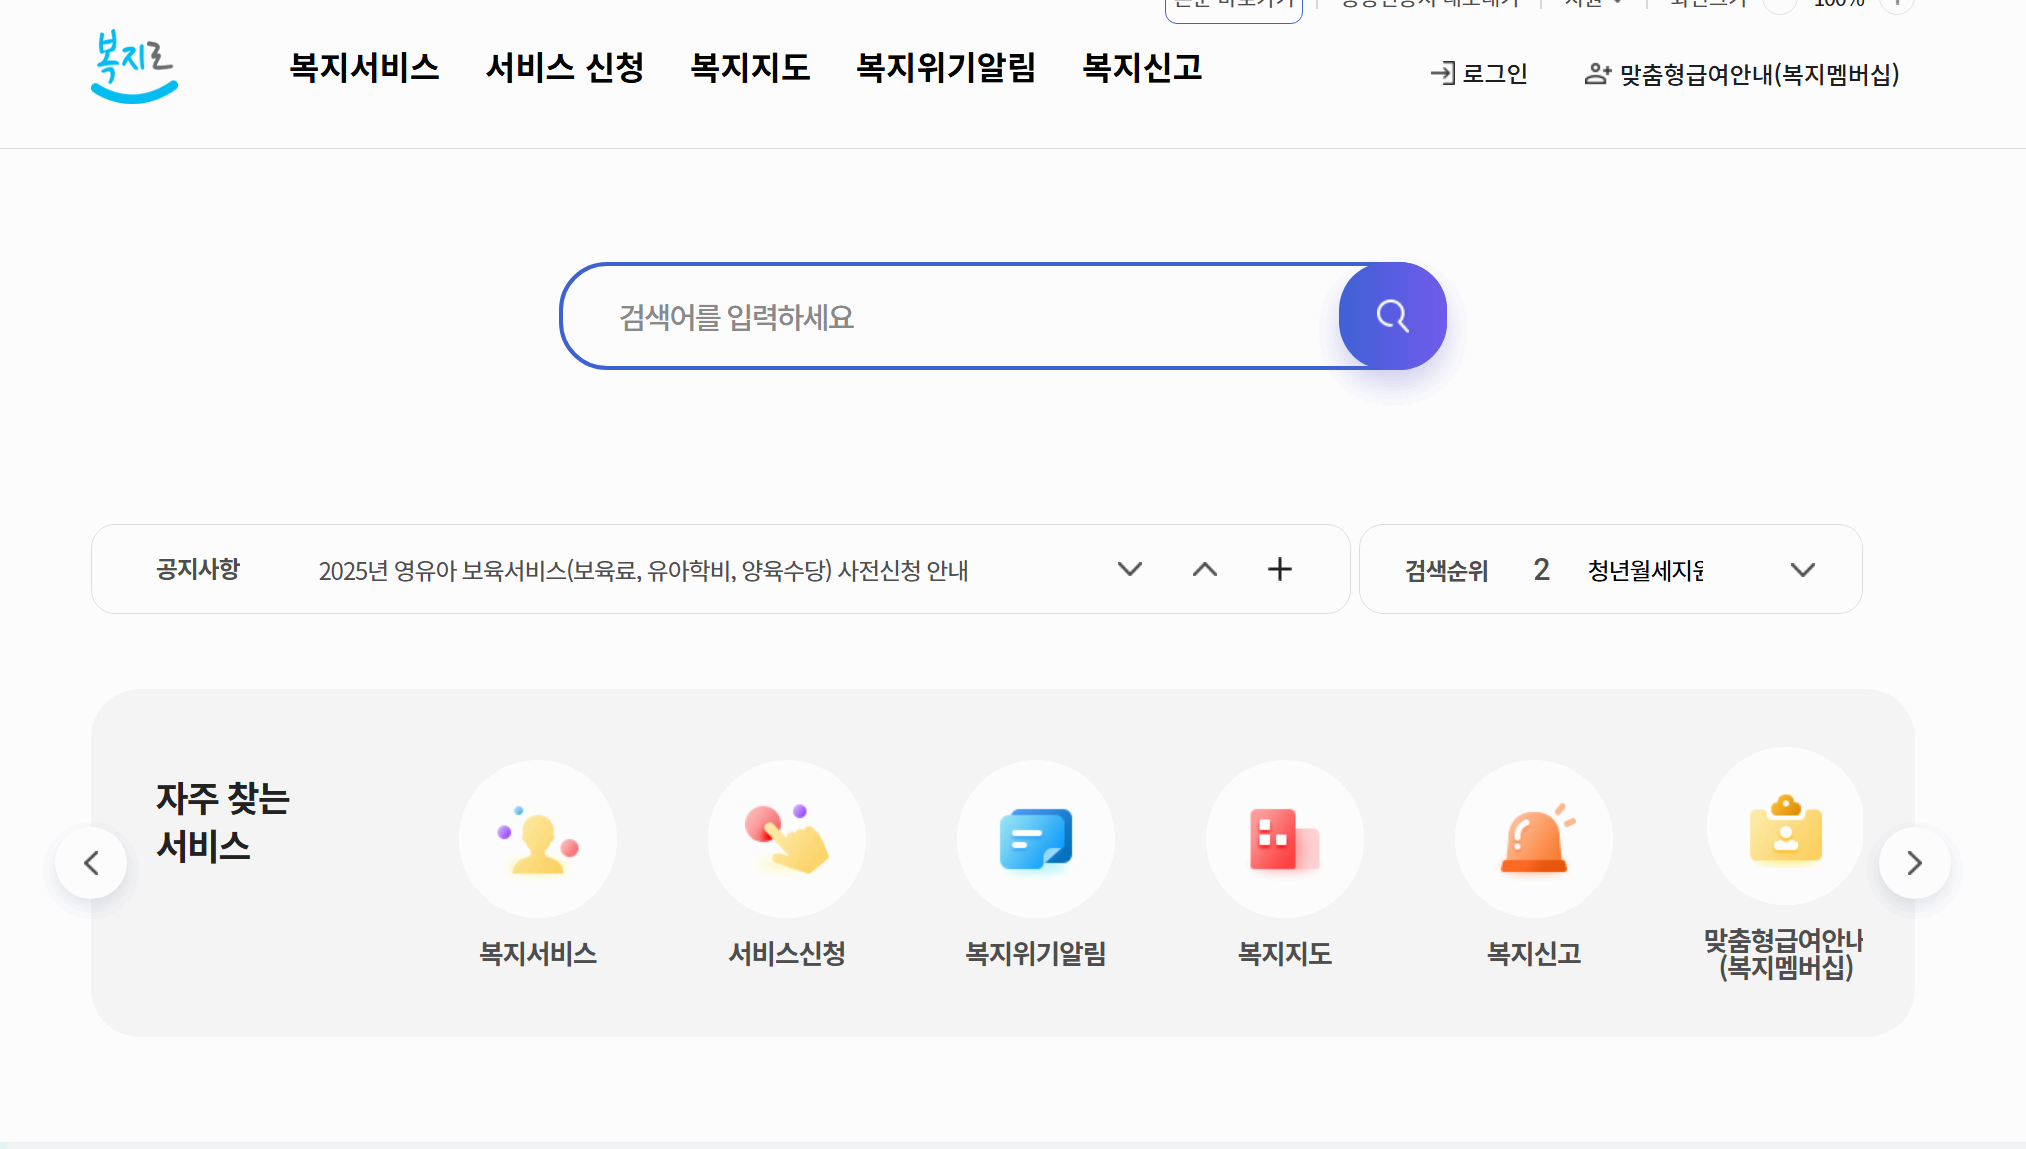This screenshot has height=1149, width=2026.
Task: Open the 복지위기알림 chat bubble icon
Action: (1036, 839)
